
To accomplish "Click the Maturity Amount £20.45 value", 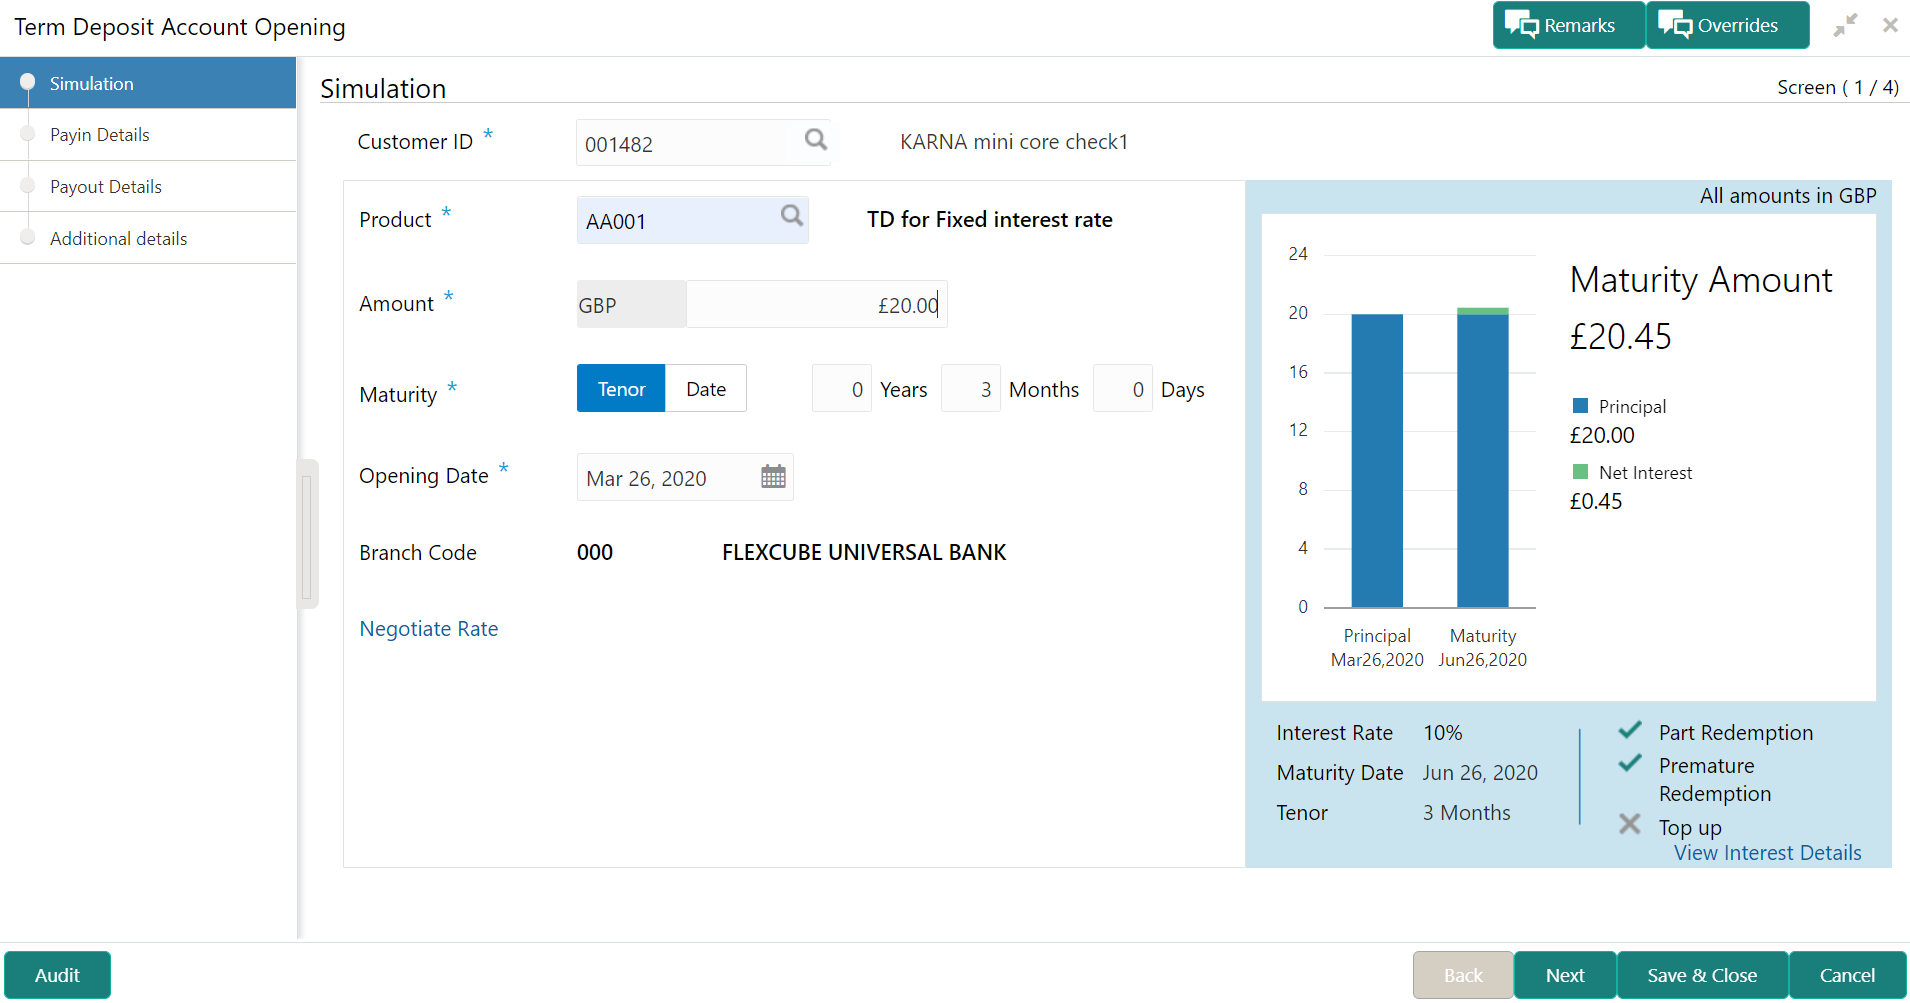I will (x=1620, y=336).
